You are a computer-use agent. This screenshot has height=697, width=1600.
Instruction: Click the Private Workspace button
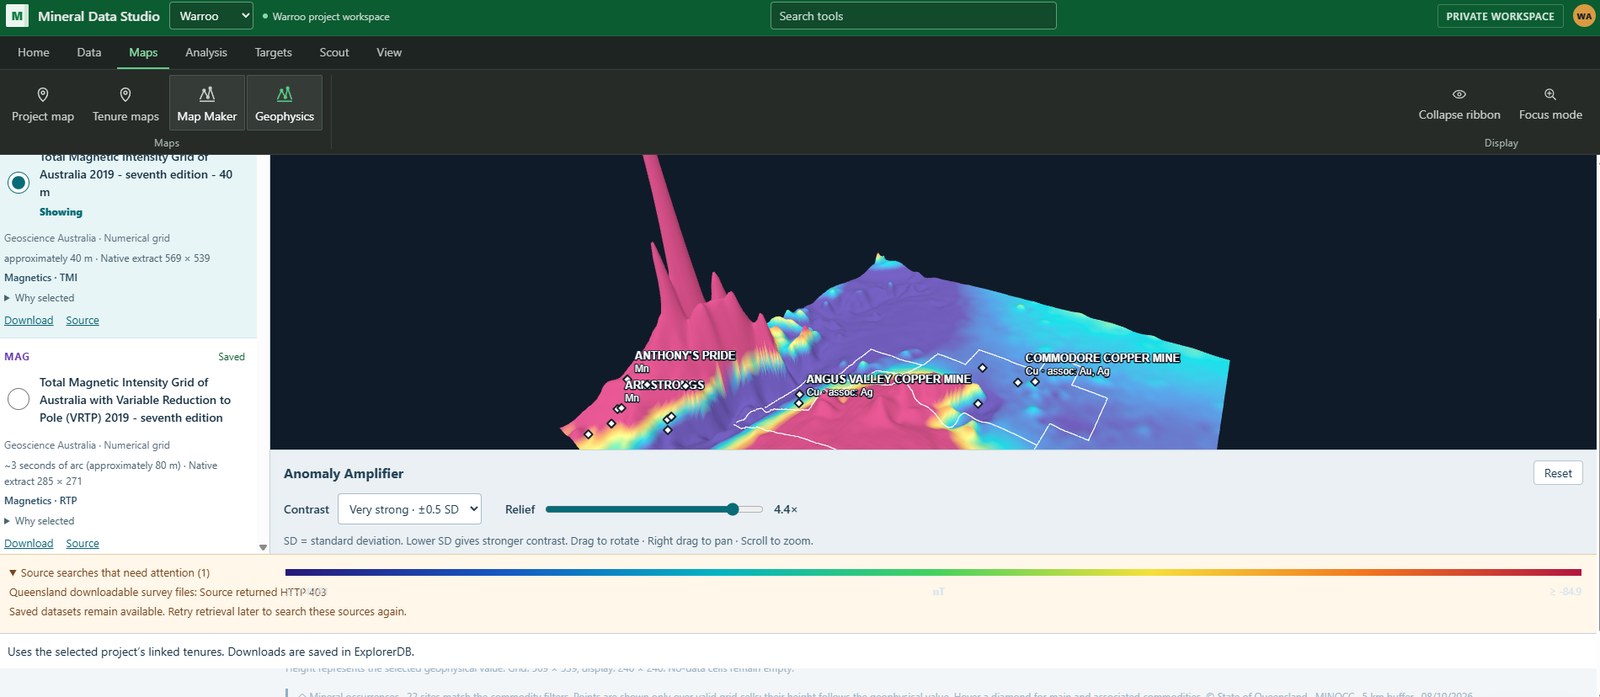[1500, 16]
